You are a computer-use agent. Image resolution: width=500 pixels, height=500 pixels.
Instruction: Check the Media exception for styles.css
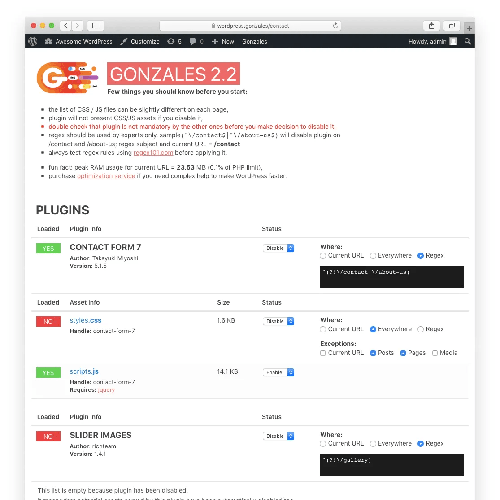tap(435, 353)
